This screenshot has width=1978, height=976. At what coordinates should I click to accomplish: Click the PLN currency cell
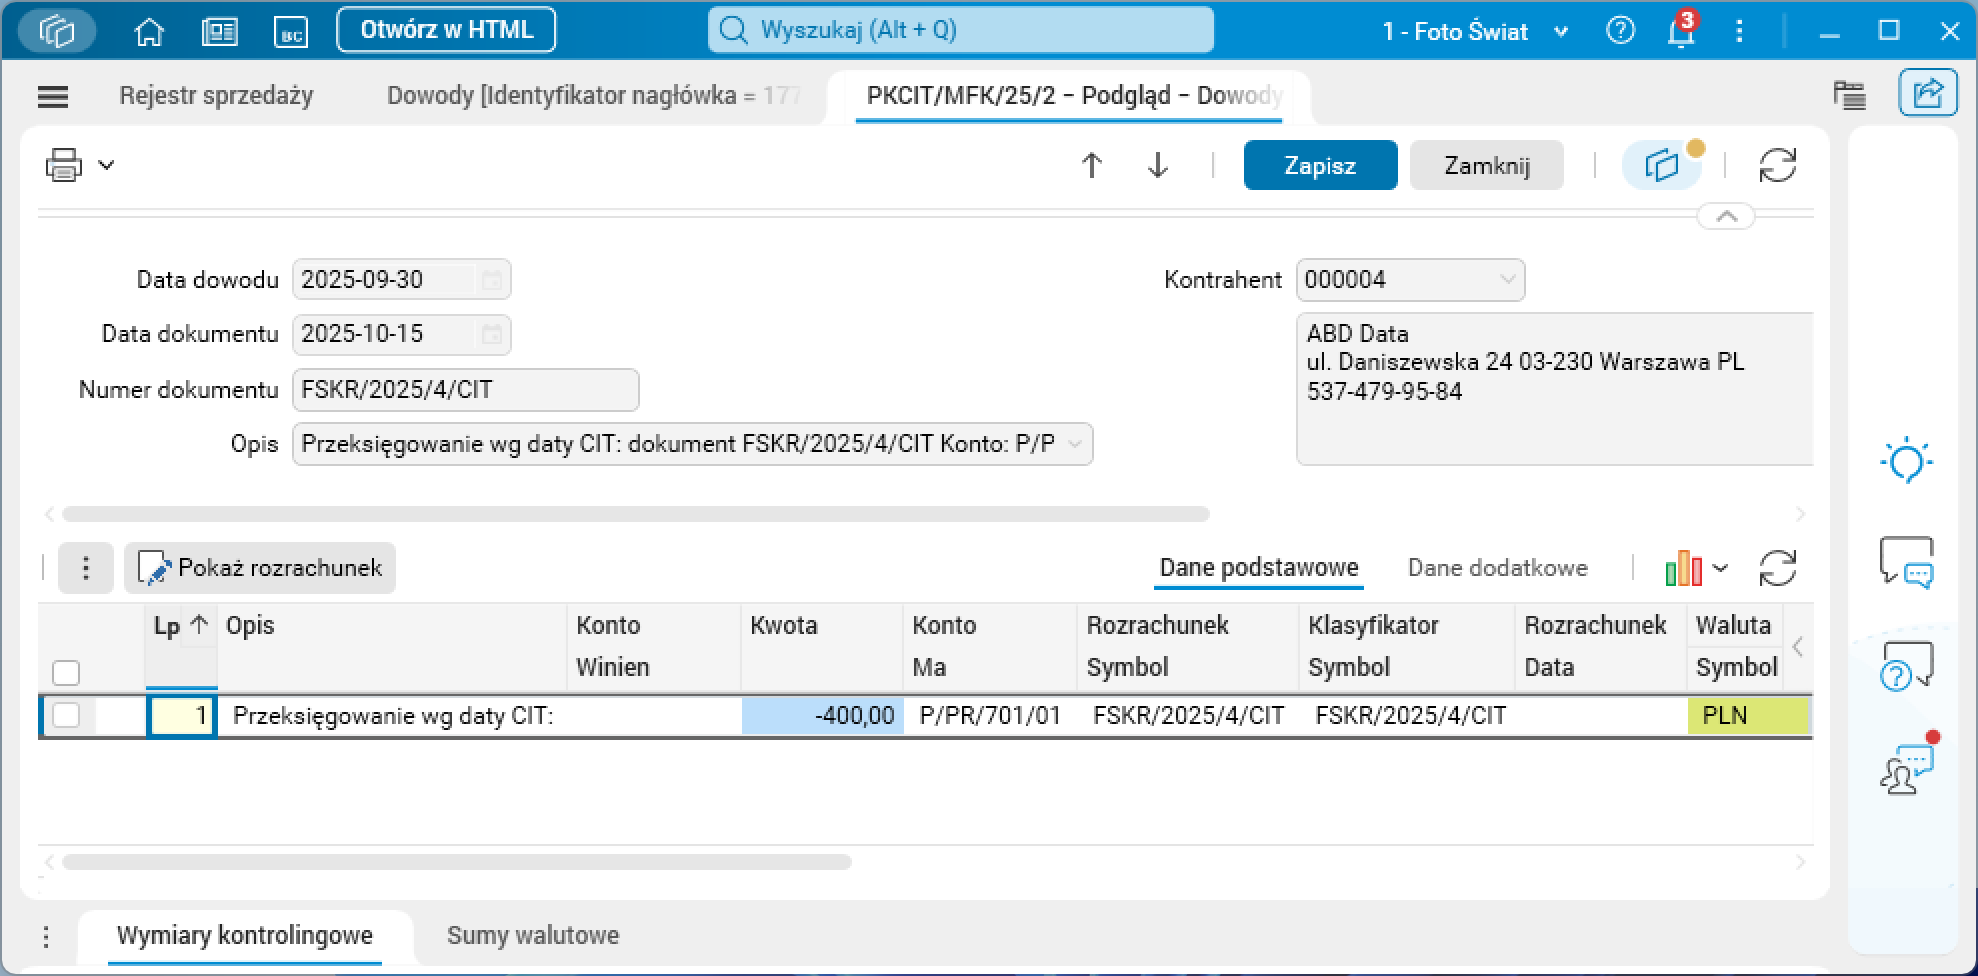pos(1748,716)
